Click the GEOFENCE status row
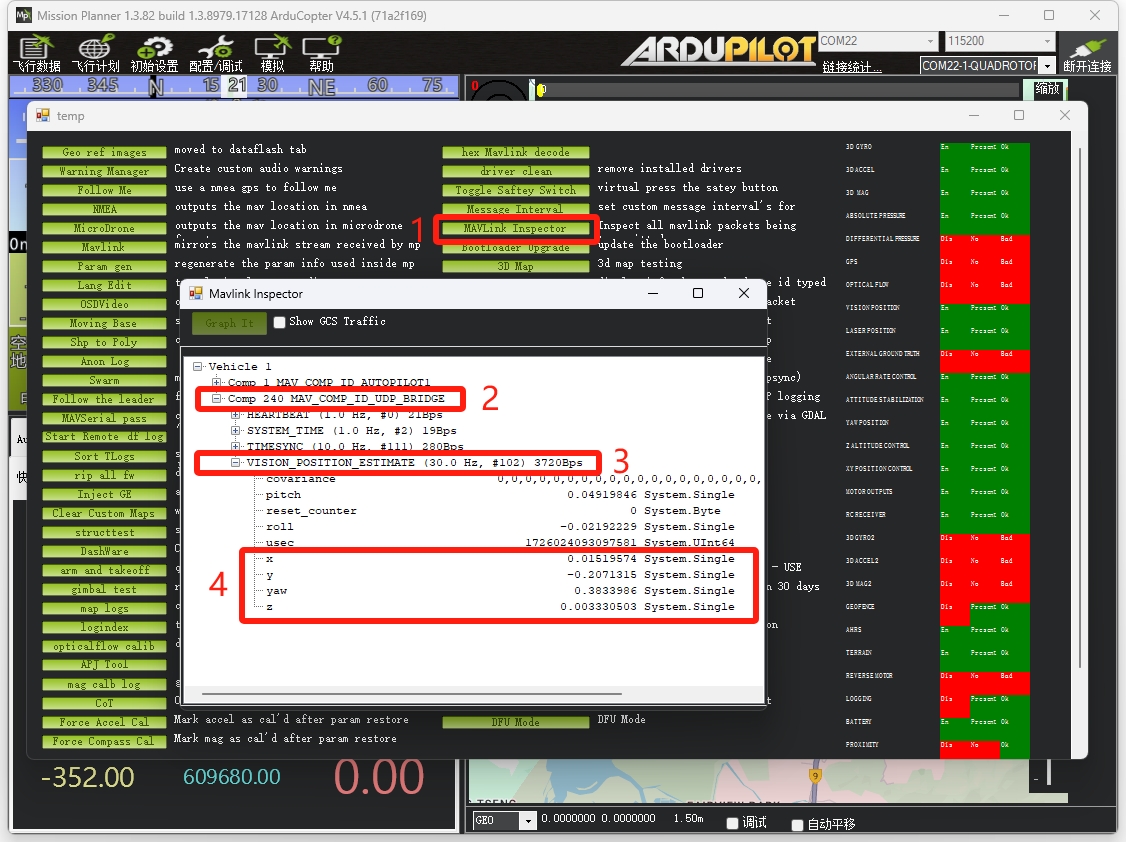 coord(937,607)
